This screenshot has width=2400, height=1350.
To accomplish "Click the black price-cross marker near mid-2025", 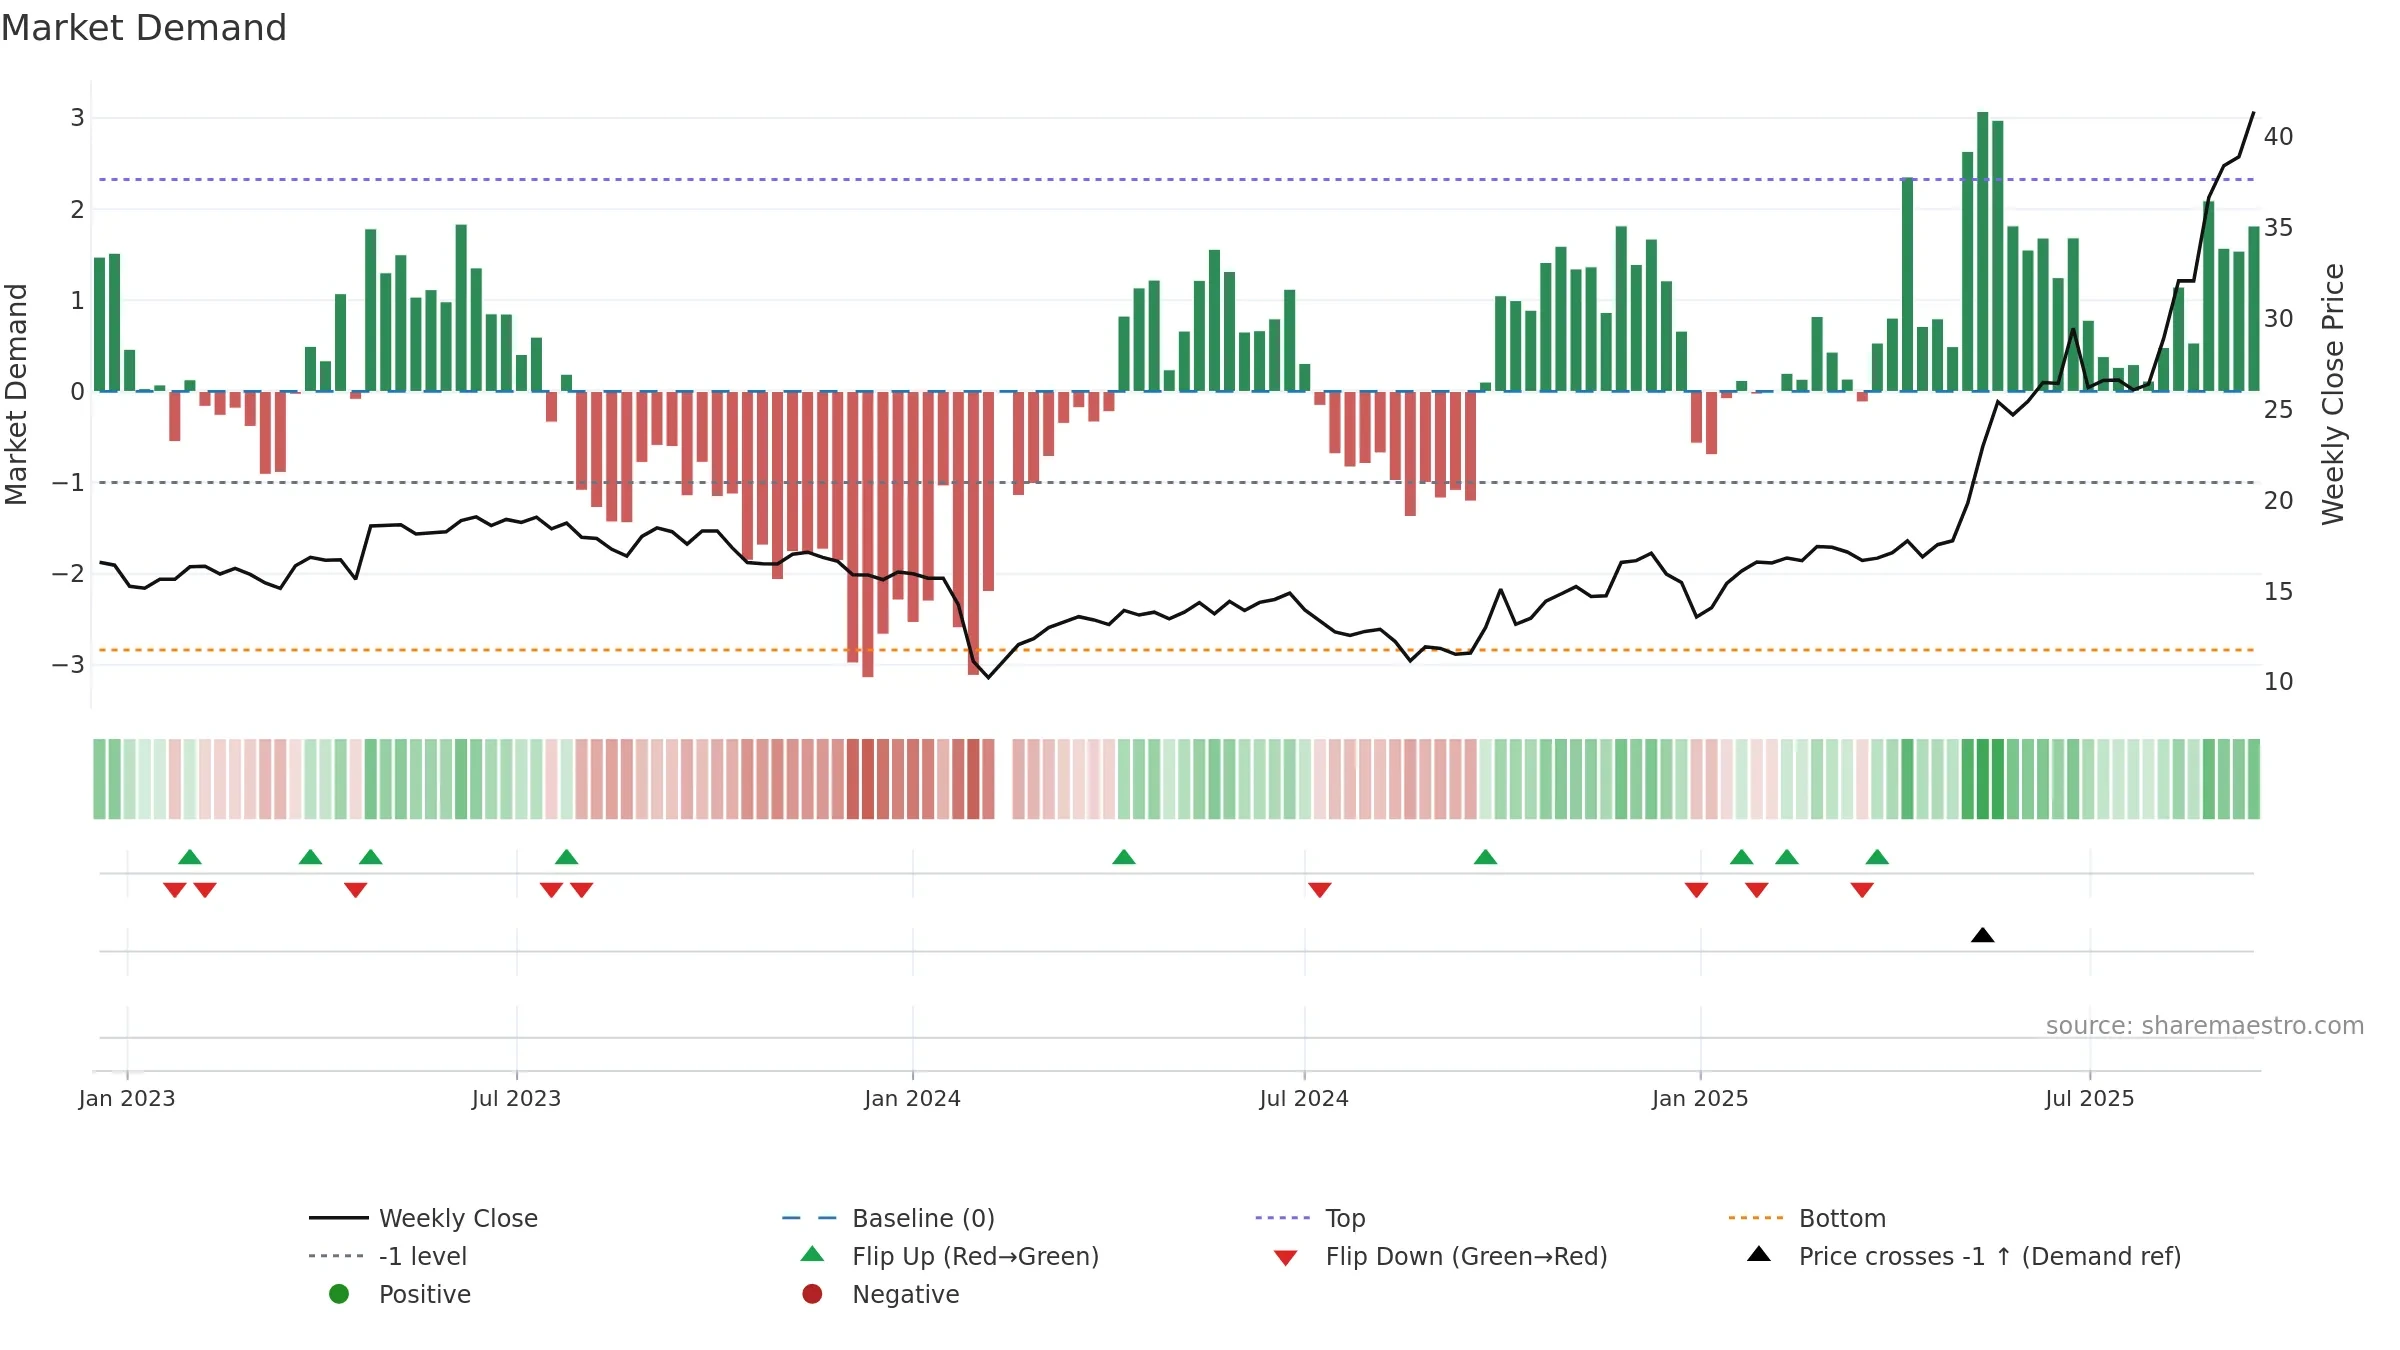I will click(1983, 935).
